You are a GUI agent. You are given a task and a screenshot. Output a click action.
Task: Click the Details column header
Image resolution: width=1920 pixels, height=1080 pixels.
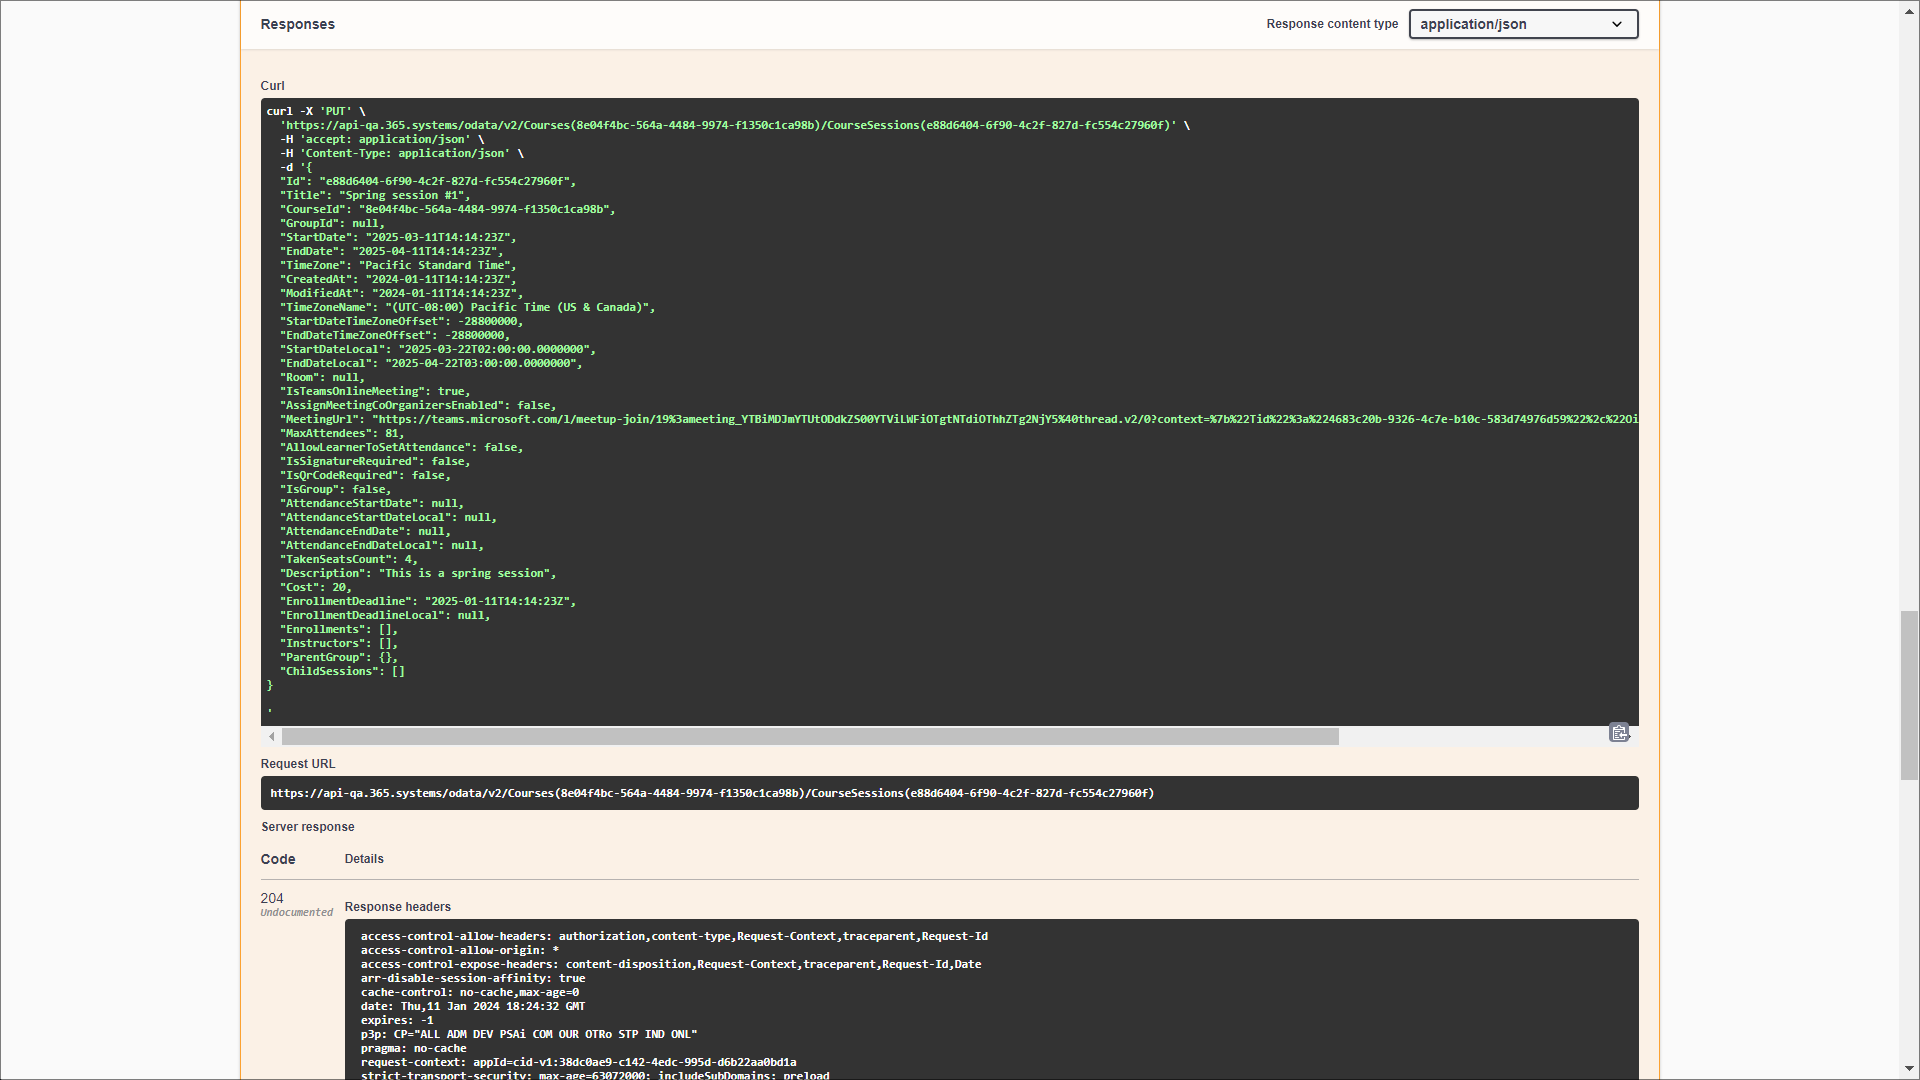(x=364, y=859)
